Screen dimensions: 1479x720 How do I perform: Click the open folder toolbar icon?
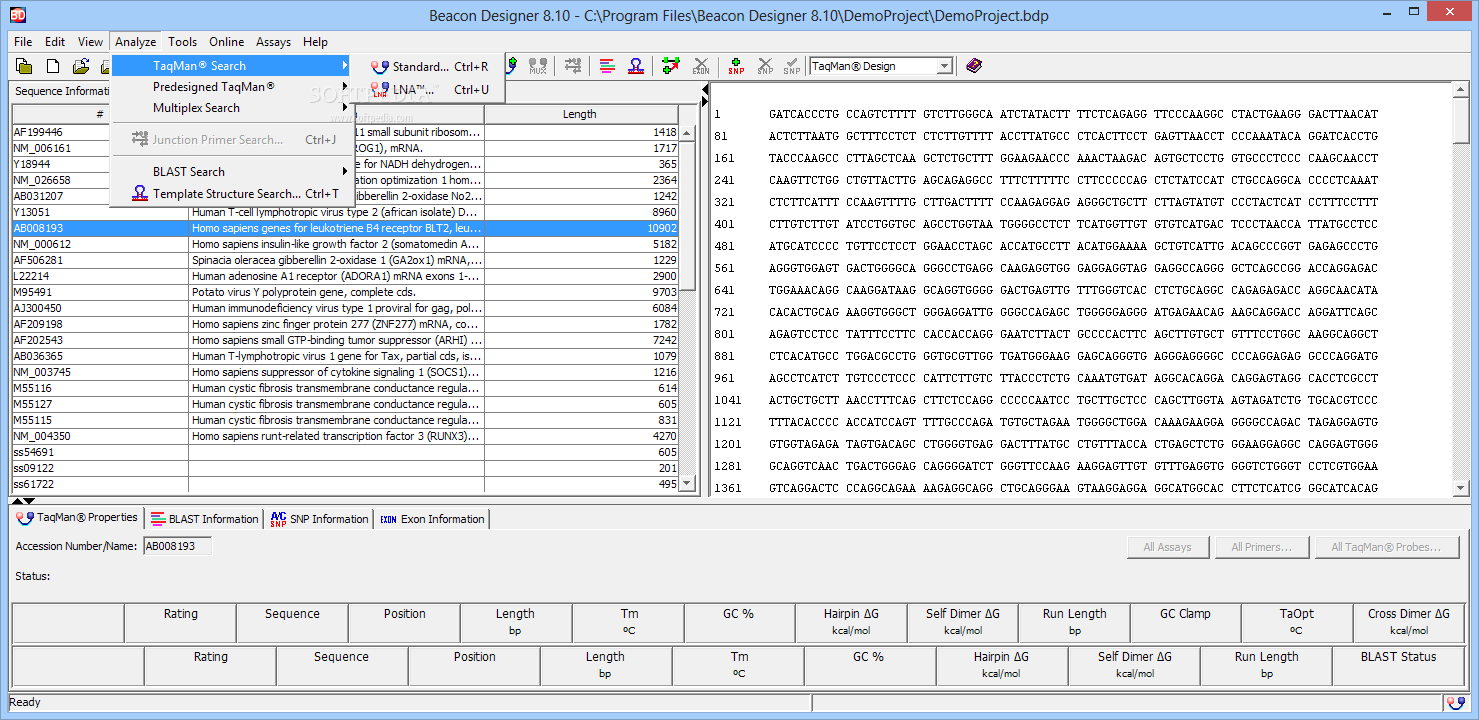pyautogui.click(x=81, y=66)
